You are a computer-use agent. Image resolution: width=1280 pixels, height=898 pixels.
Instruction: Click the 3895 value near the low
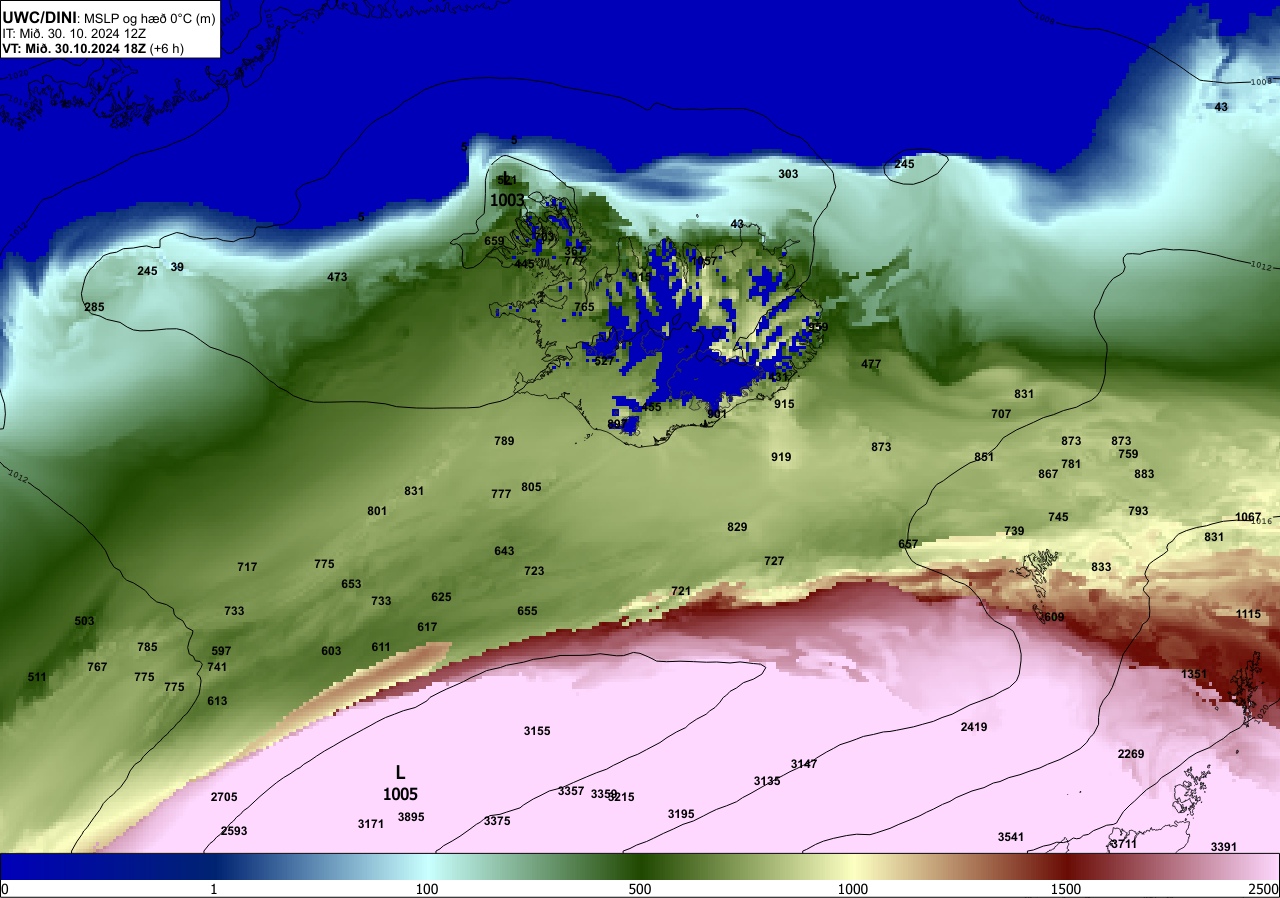[411, 817]
